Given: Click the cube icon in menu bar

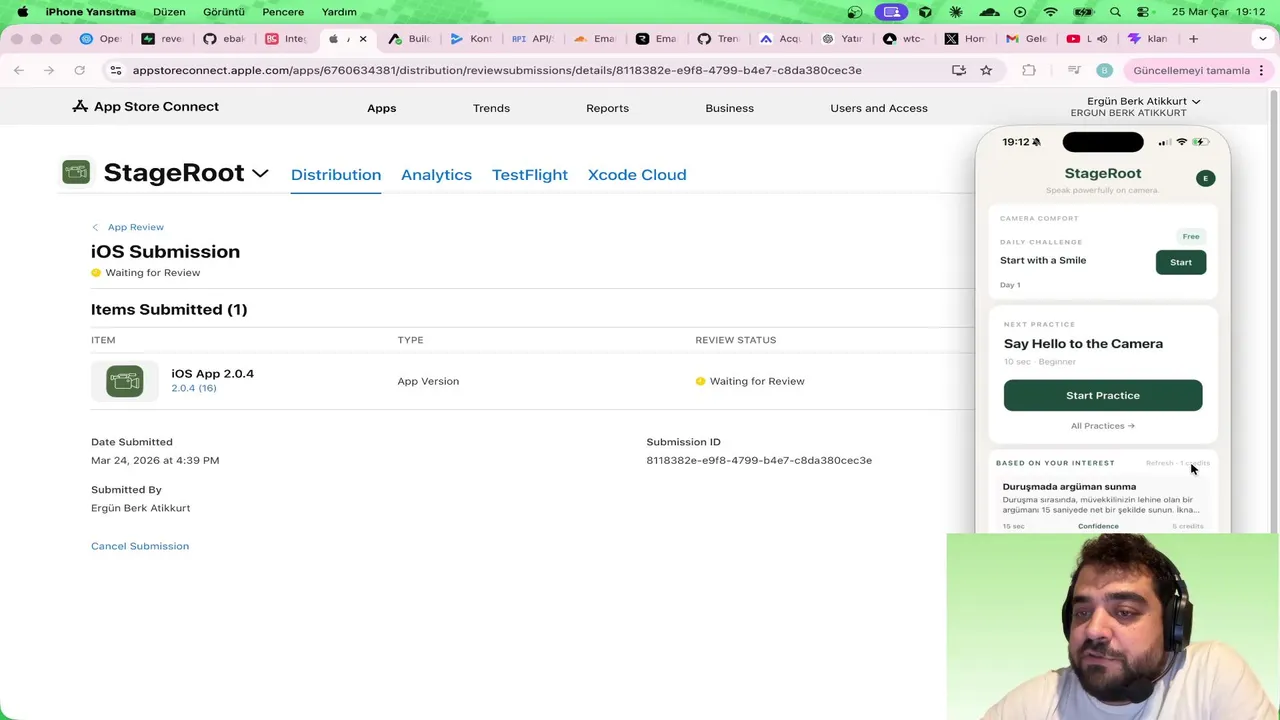Looking at the screenshot, I should click(925, 12).
